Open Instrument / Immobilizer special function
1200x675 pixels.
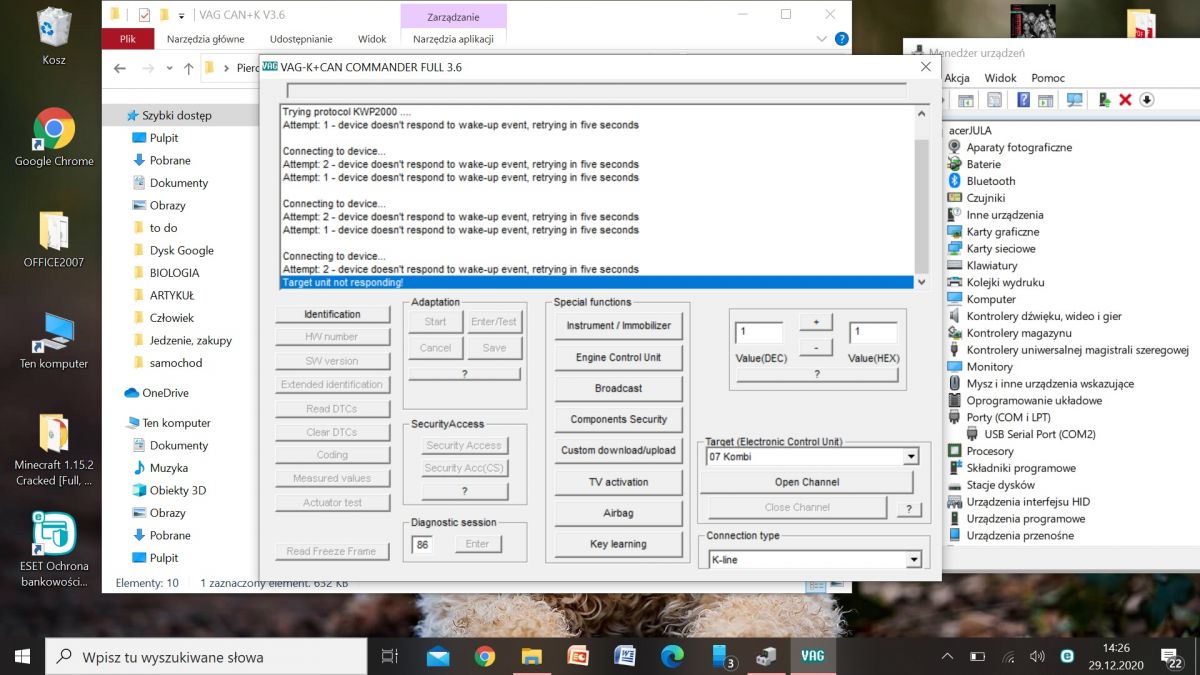point(618,326)
